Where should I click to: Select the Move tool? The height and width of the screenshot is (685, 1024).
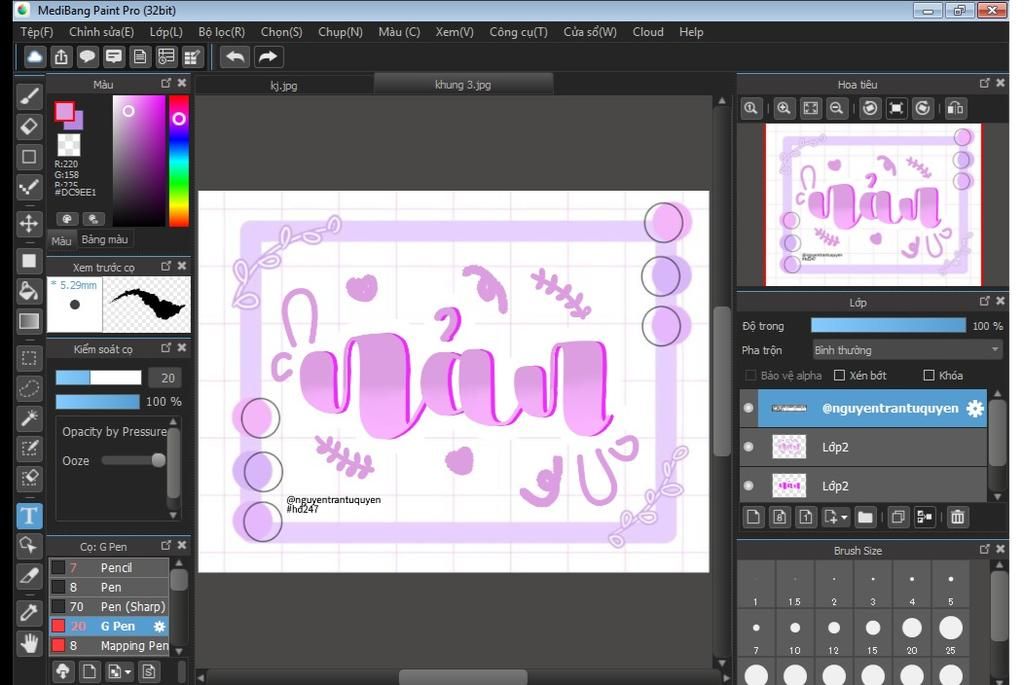tap(29, 223)
